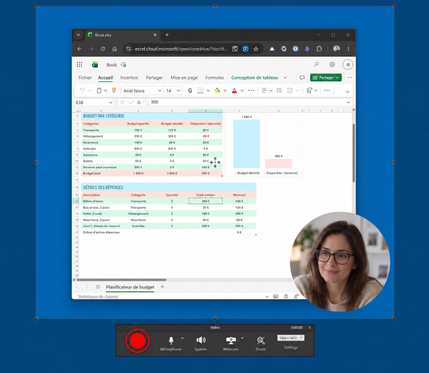The width and height of the screenshot is (429, 373).
Task: Click the Wrap text icon
Action: (279, 91)
